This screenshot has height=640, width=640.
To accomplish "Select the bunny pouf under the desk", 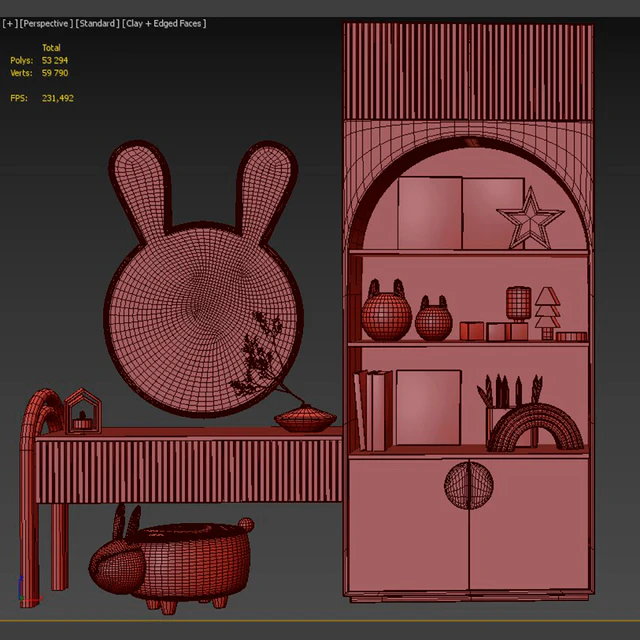I will tap(171, 559).
